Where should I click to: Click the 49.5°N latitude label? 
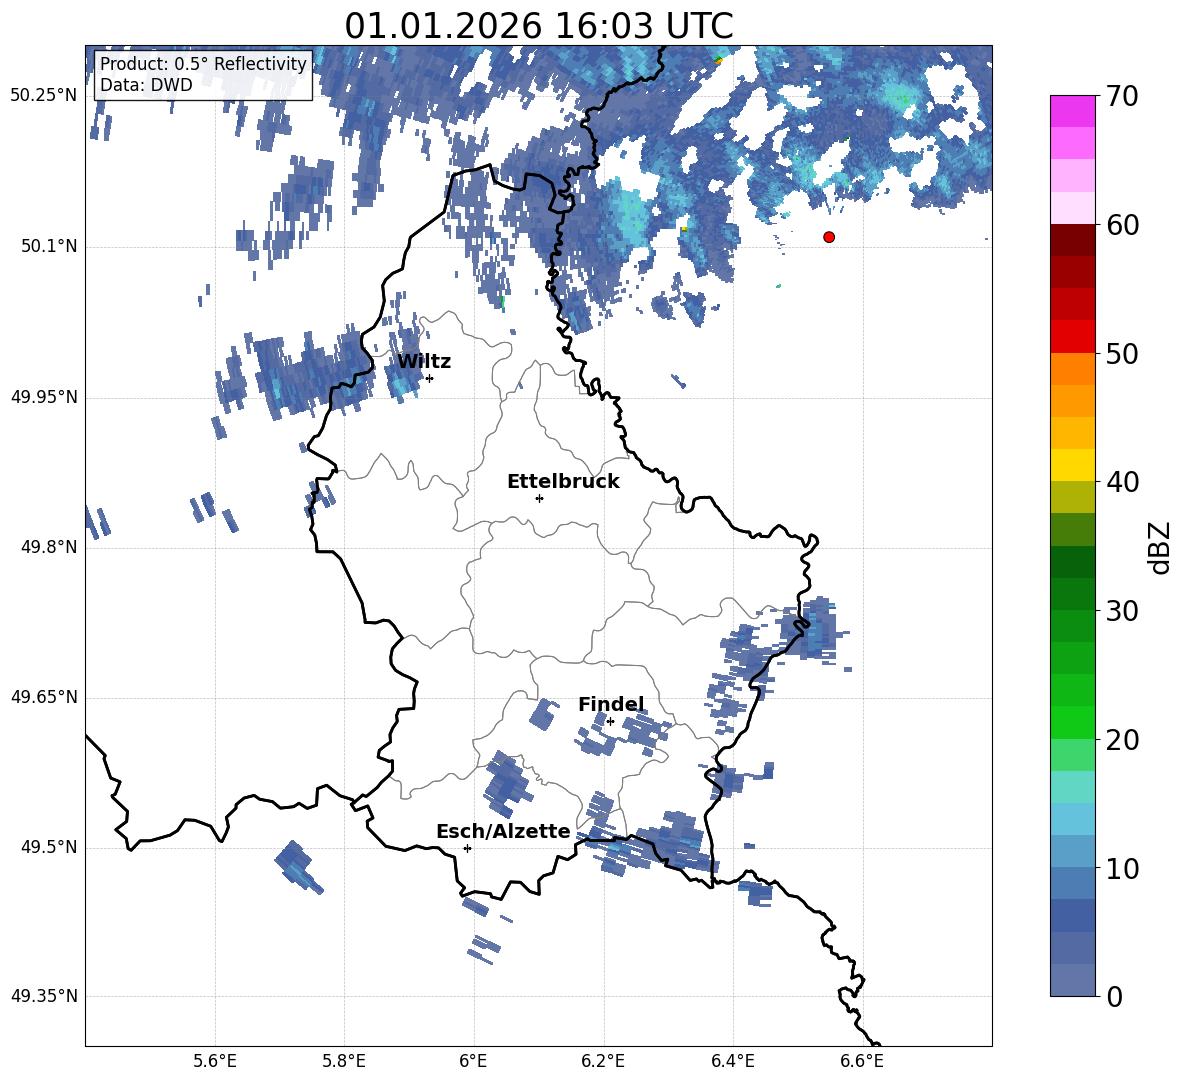pos(49,847)
